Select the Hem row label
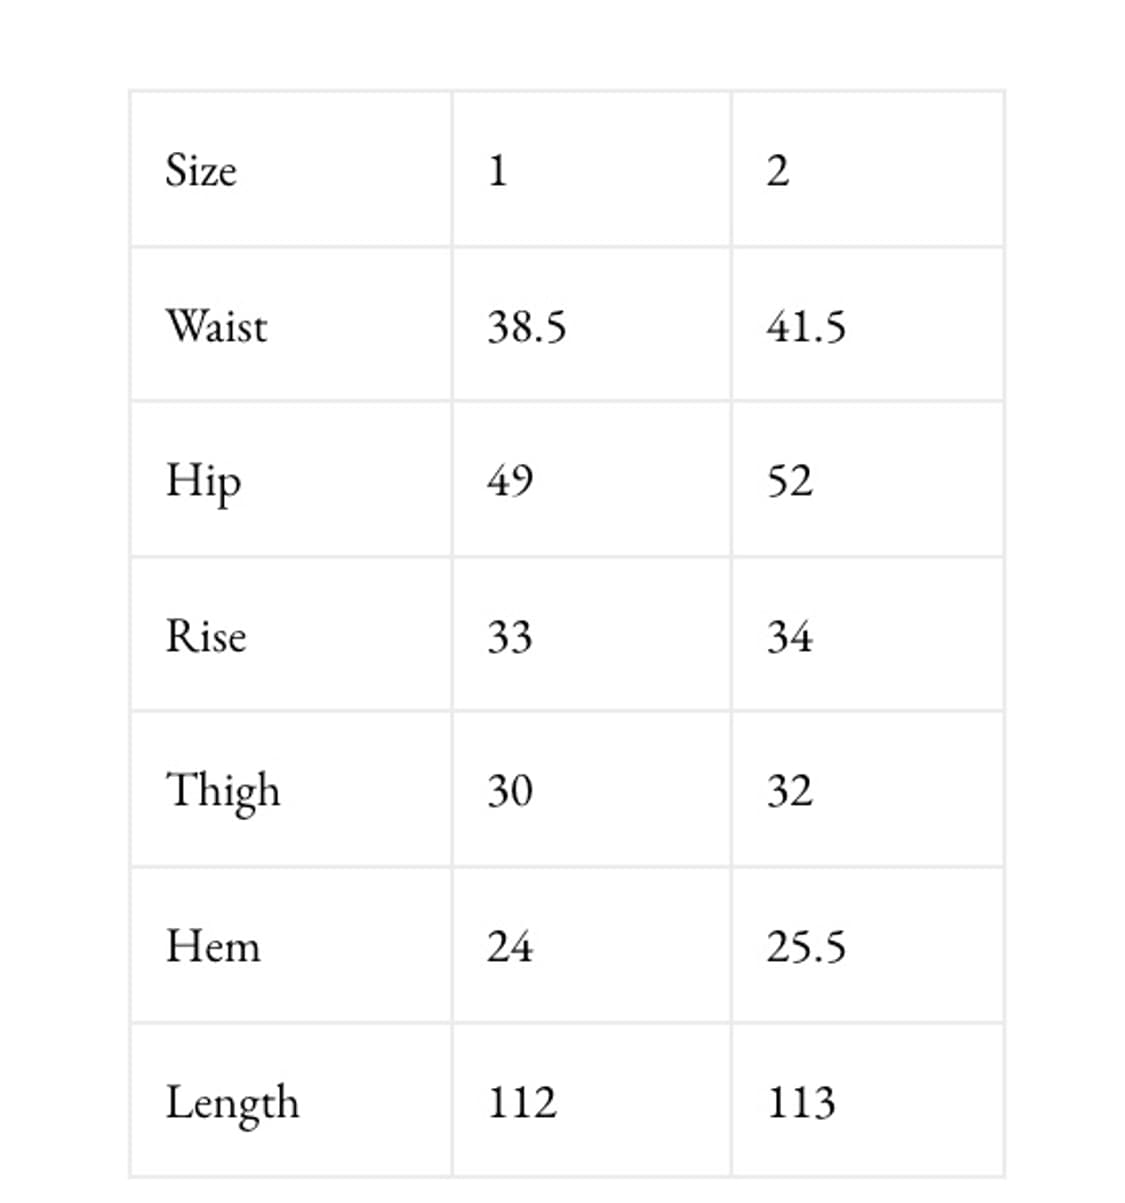 213,946
